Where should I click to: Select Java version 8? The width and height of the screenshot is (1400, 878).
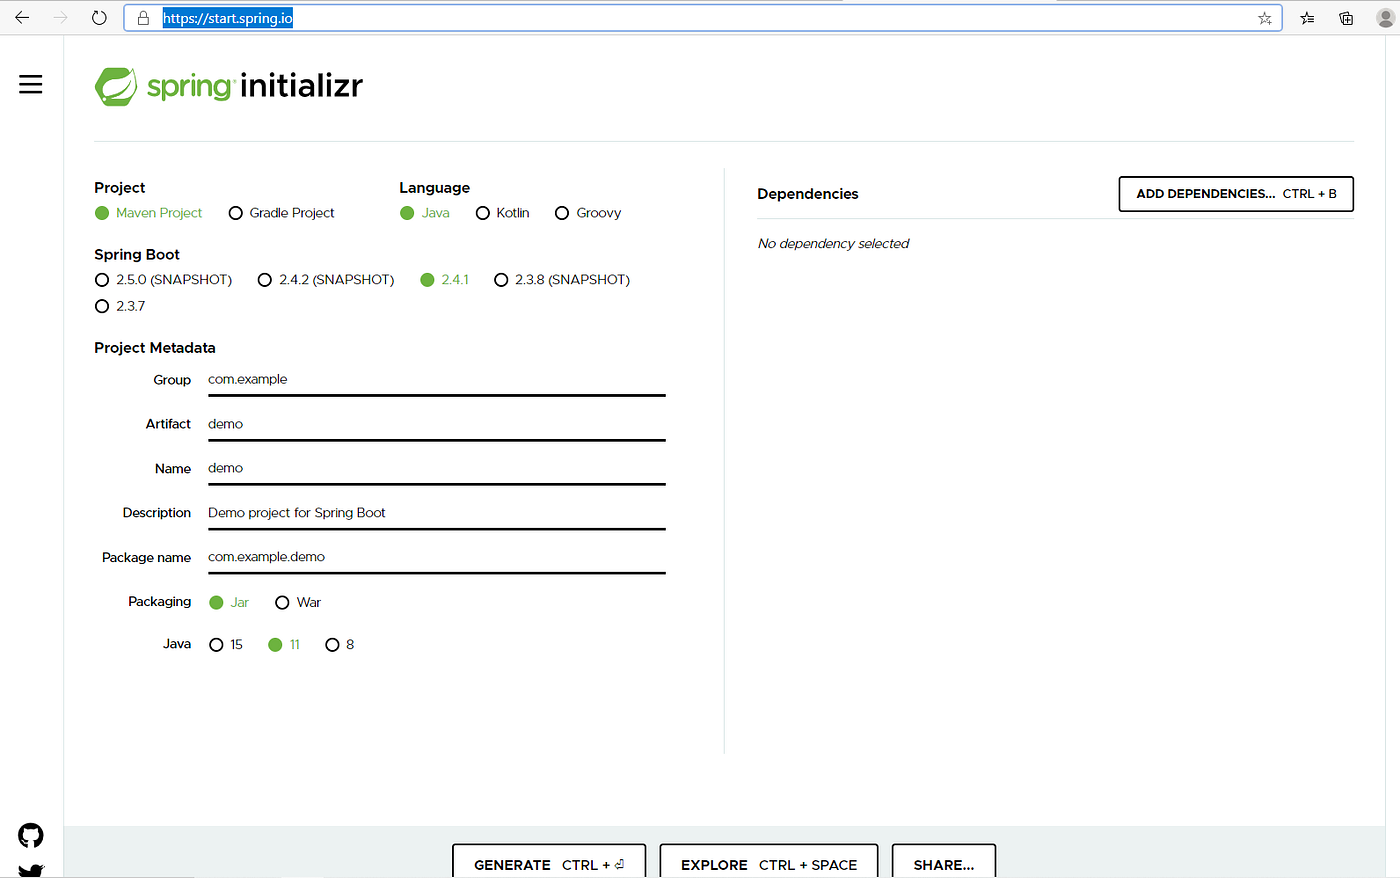(340, 645)
